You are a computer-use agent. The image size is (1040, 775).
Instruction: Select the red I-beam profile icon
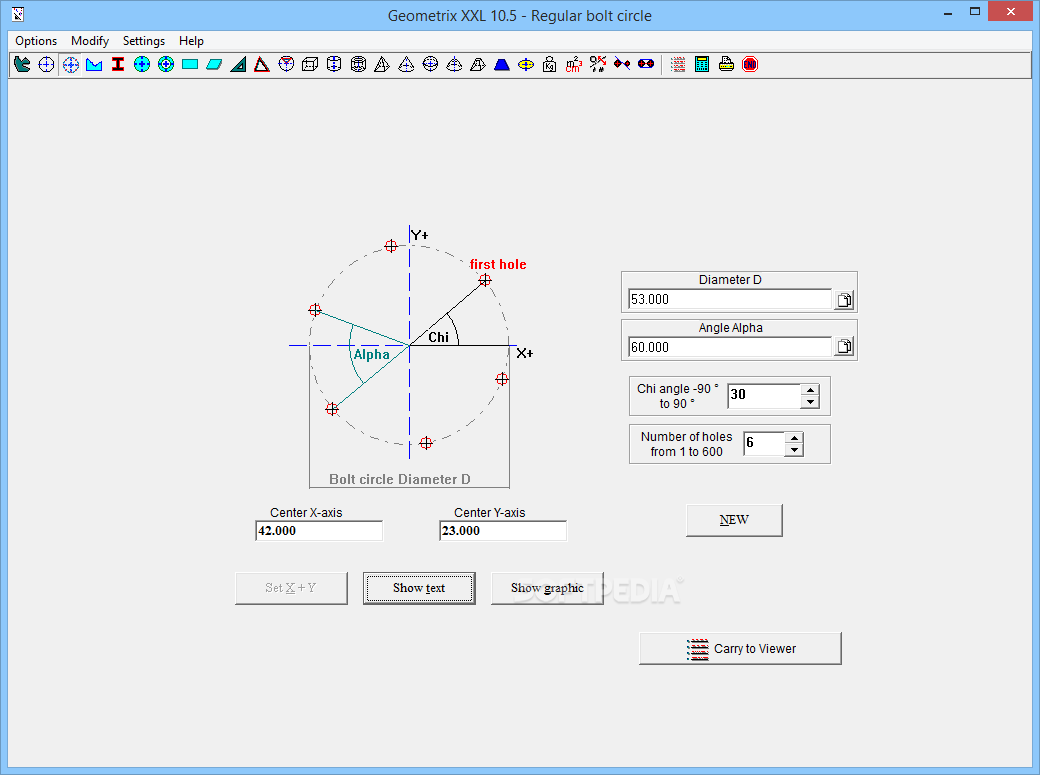pos(118,64)
